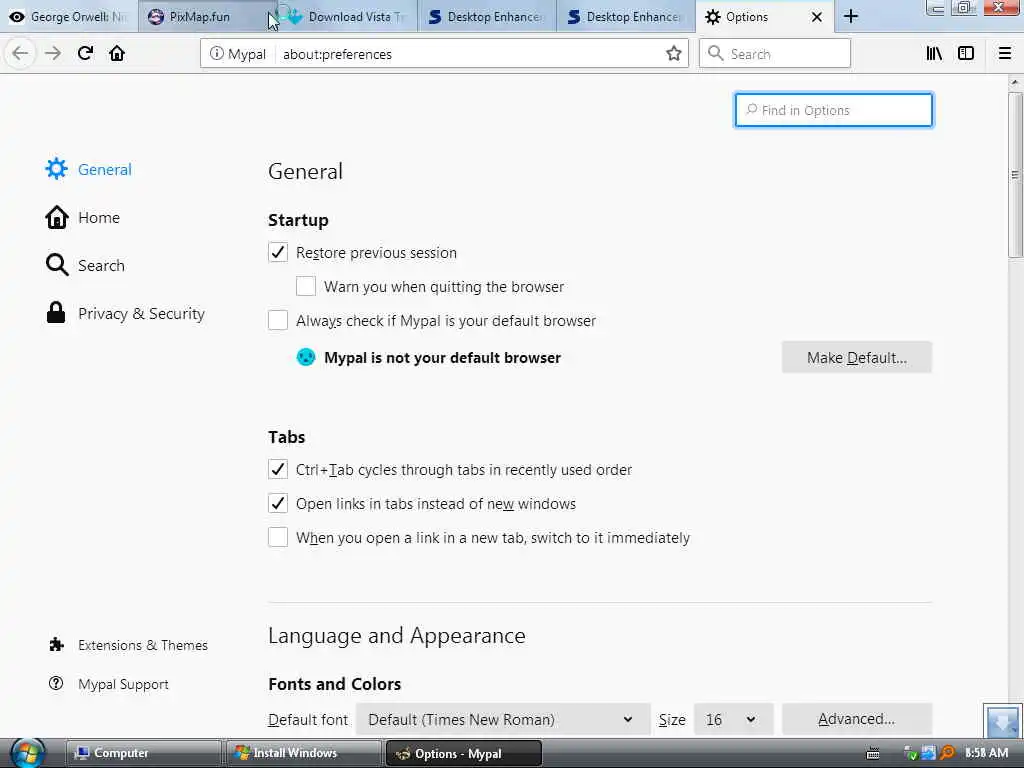1024x768 pixels.
Task: Enable switch to new tab immediately checkbox
Action: coord(278,537)
